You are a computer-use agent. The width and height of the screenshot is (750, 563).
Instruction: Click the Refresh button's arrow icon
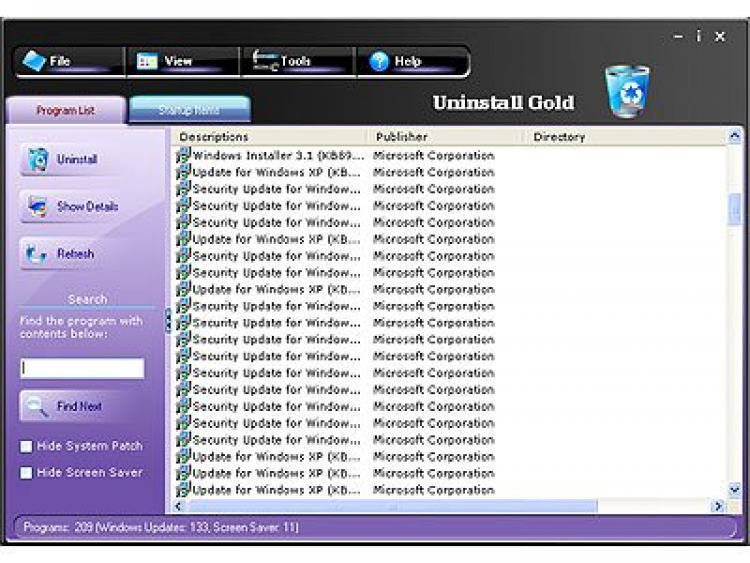pyautogui.click(x=36, y=254)
